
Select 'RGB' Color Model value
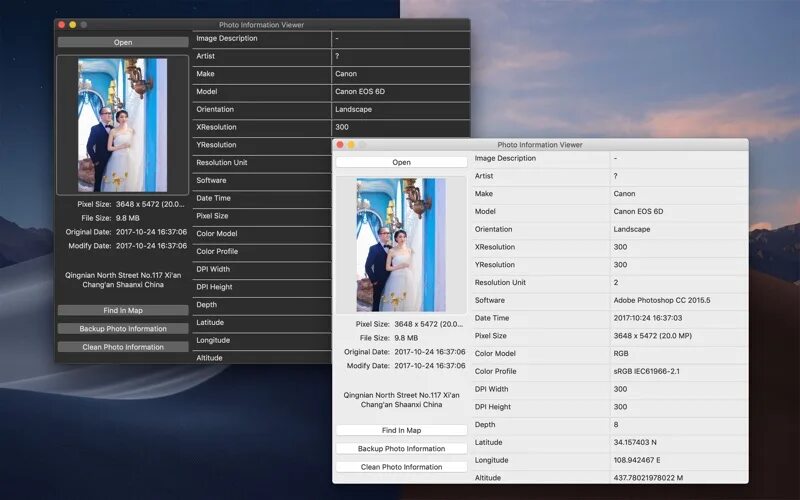coord(621,353)
